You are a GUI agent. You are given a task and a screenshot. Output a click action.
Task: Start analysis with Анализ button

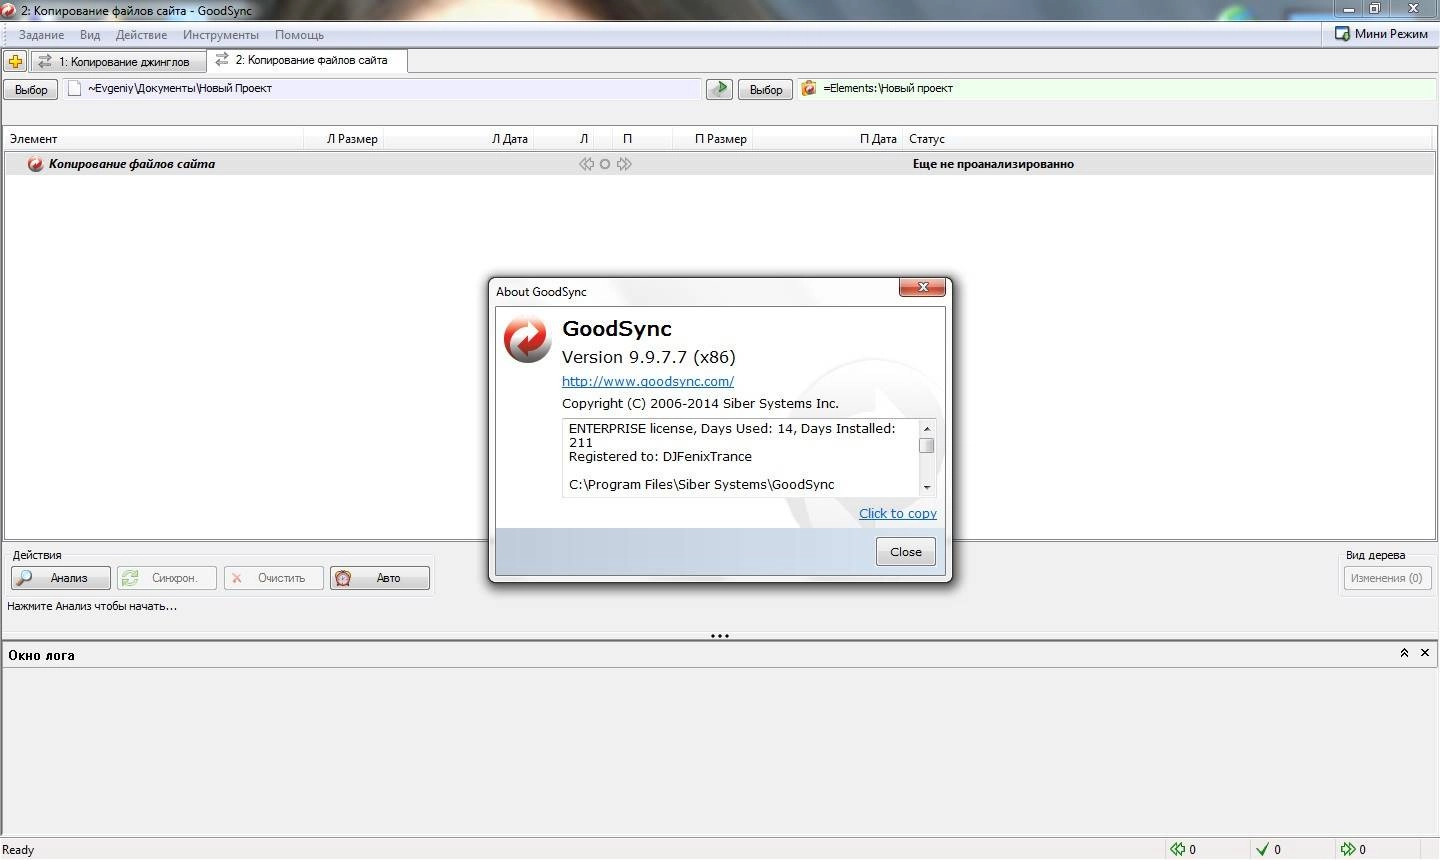pos(61,578)
